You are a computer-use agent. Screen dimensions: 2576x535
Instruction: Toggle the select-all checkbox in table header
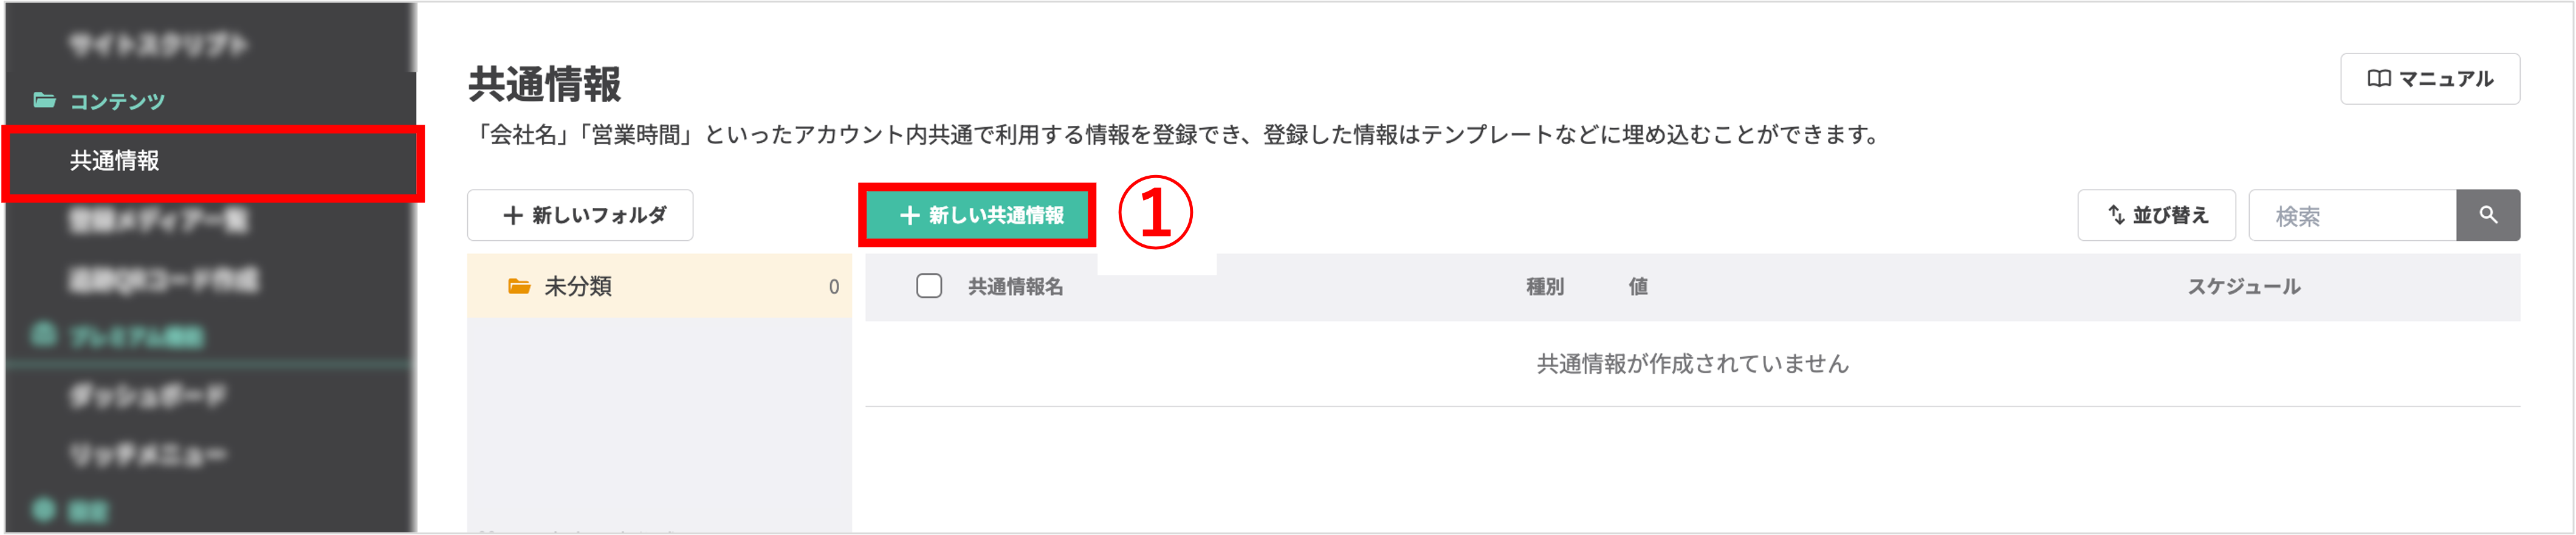(929, 287)
